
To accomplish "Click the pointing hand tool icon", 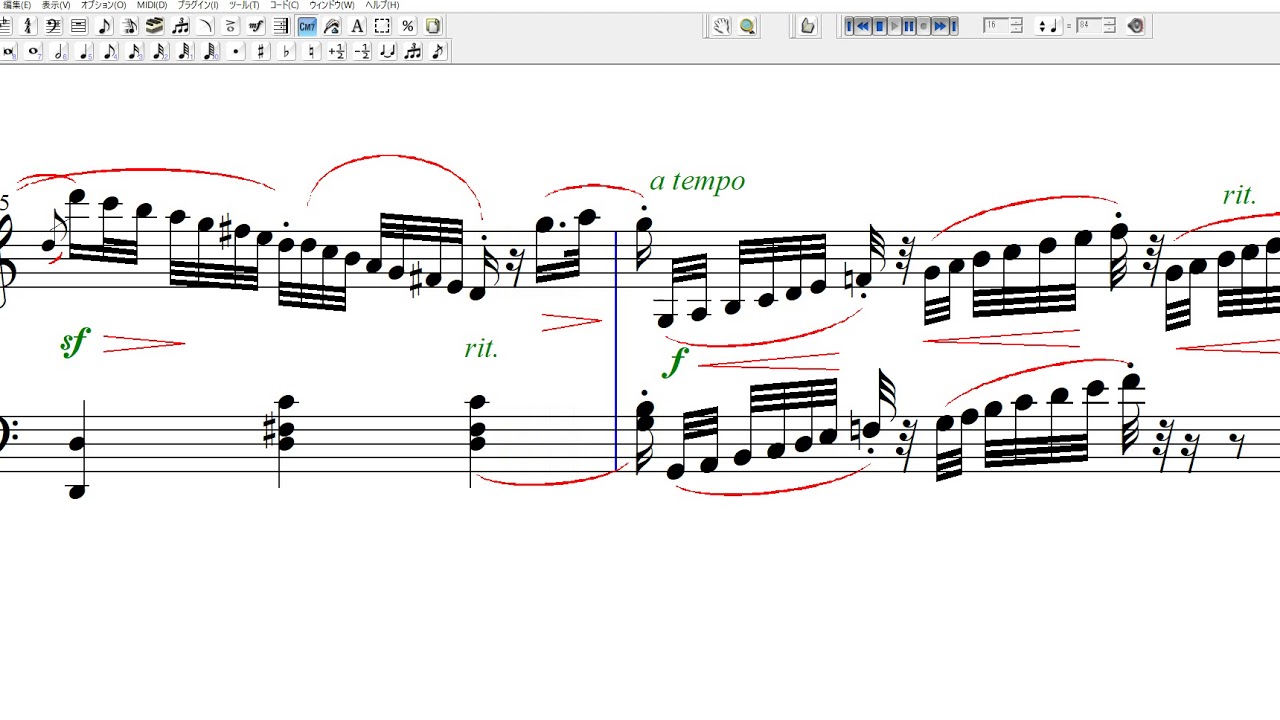I will point(808,26).
